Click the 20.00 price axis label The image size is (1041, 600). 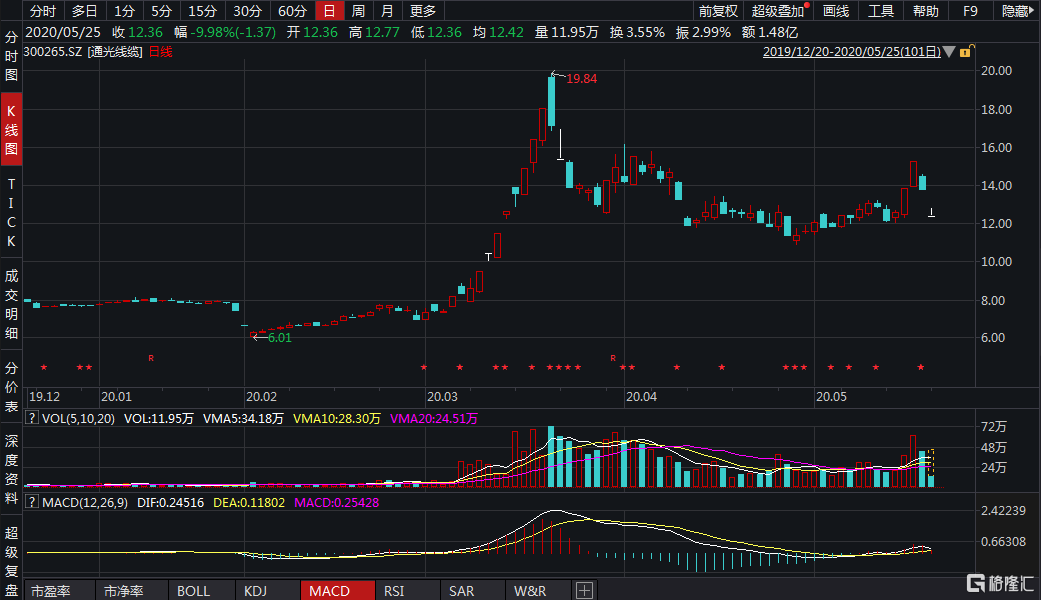click(x=997, y=70)
